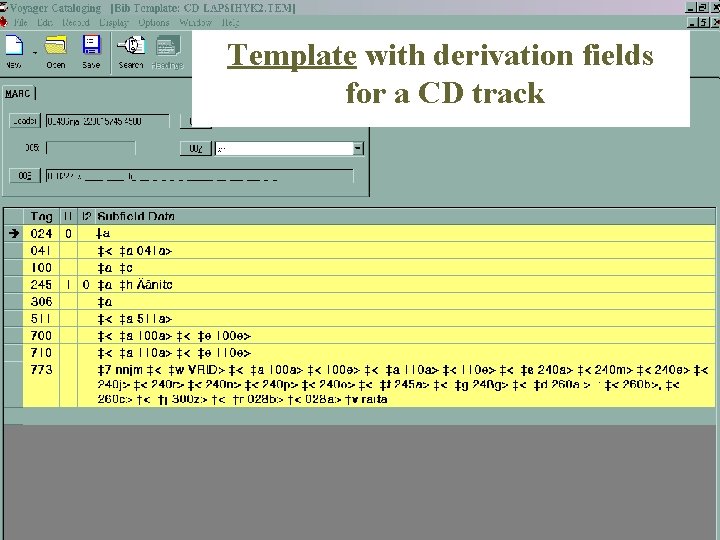Open the Record menu

click(x=76, y=22)
